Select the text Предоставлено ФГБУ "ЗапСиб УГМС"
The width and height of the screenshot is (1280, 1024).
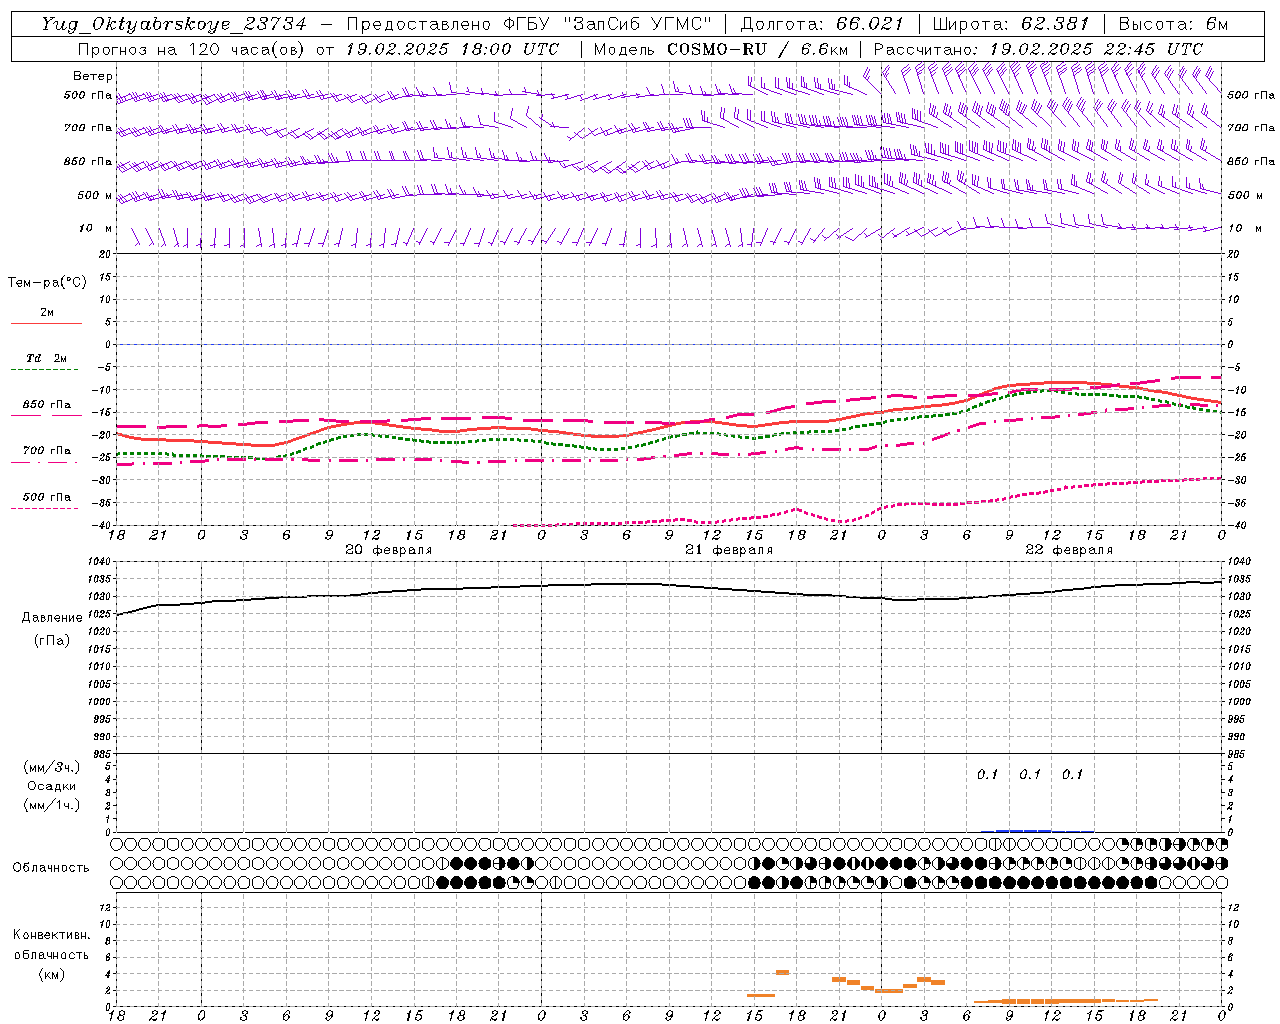tap(529, 24)
